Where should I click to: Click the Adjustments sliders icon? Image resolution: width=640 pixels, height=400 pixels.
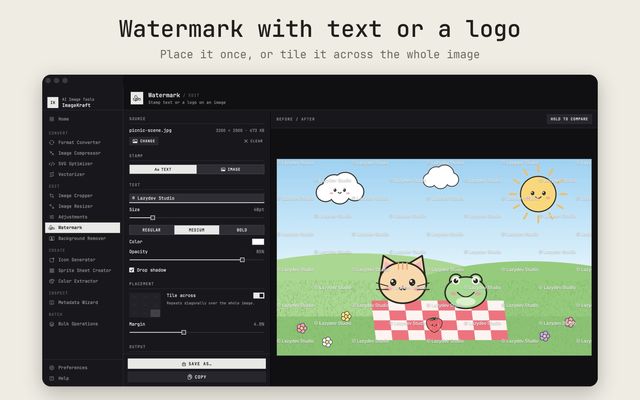52,217
